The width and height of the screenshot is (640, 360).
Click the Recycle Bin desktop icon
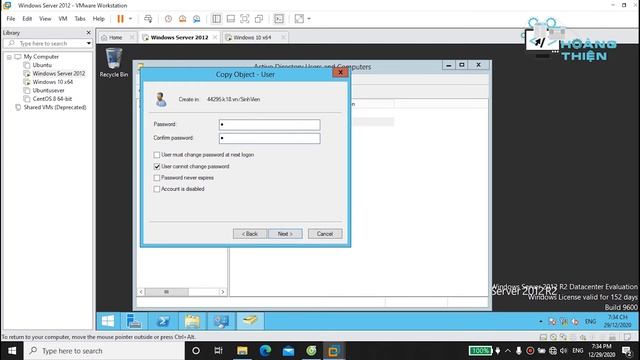[x=113, y=62]
